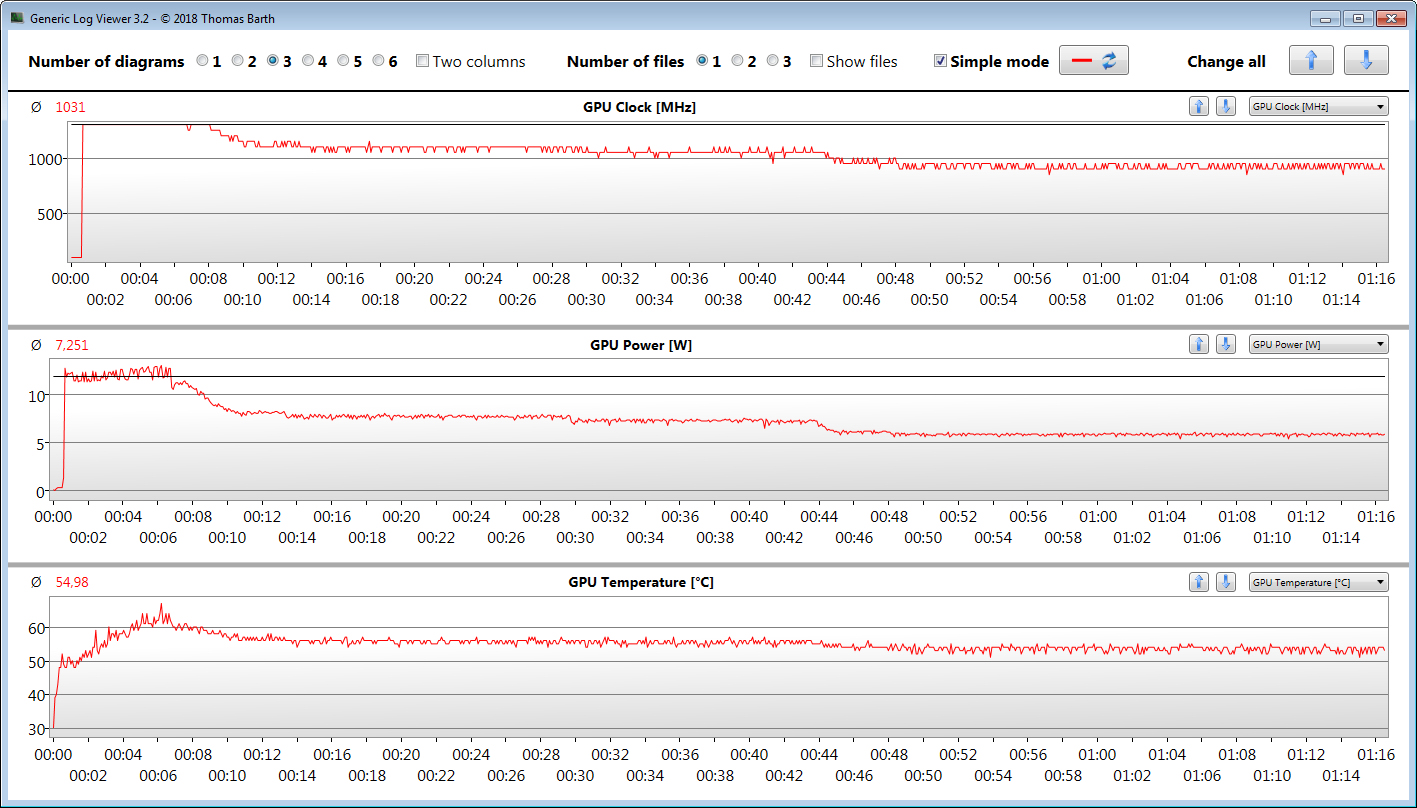
Task: Toggle the Show files checkbox
Action: 817,61
